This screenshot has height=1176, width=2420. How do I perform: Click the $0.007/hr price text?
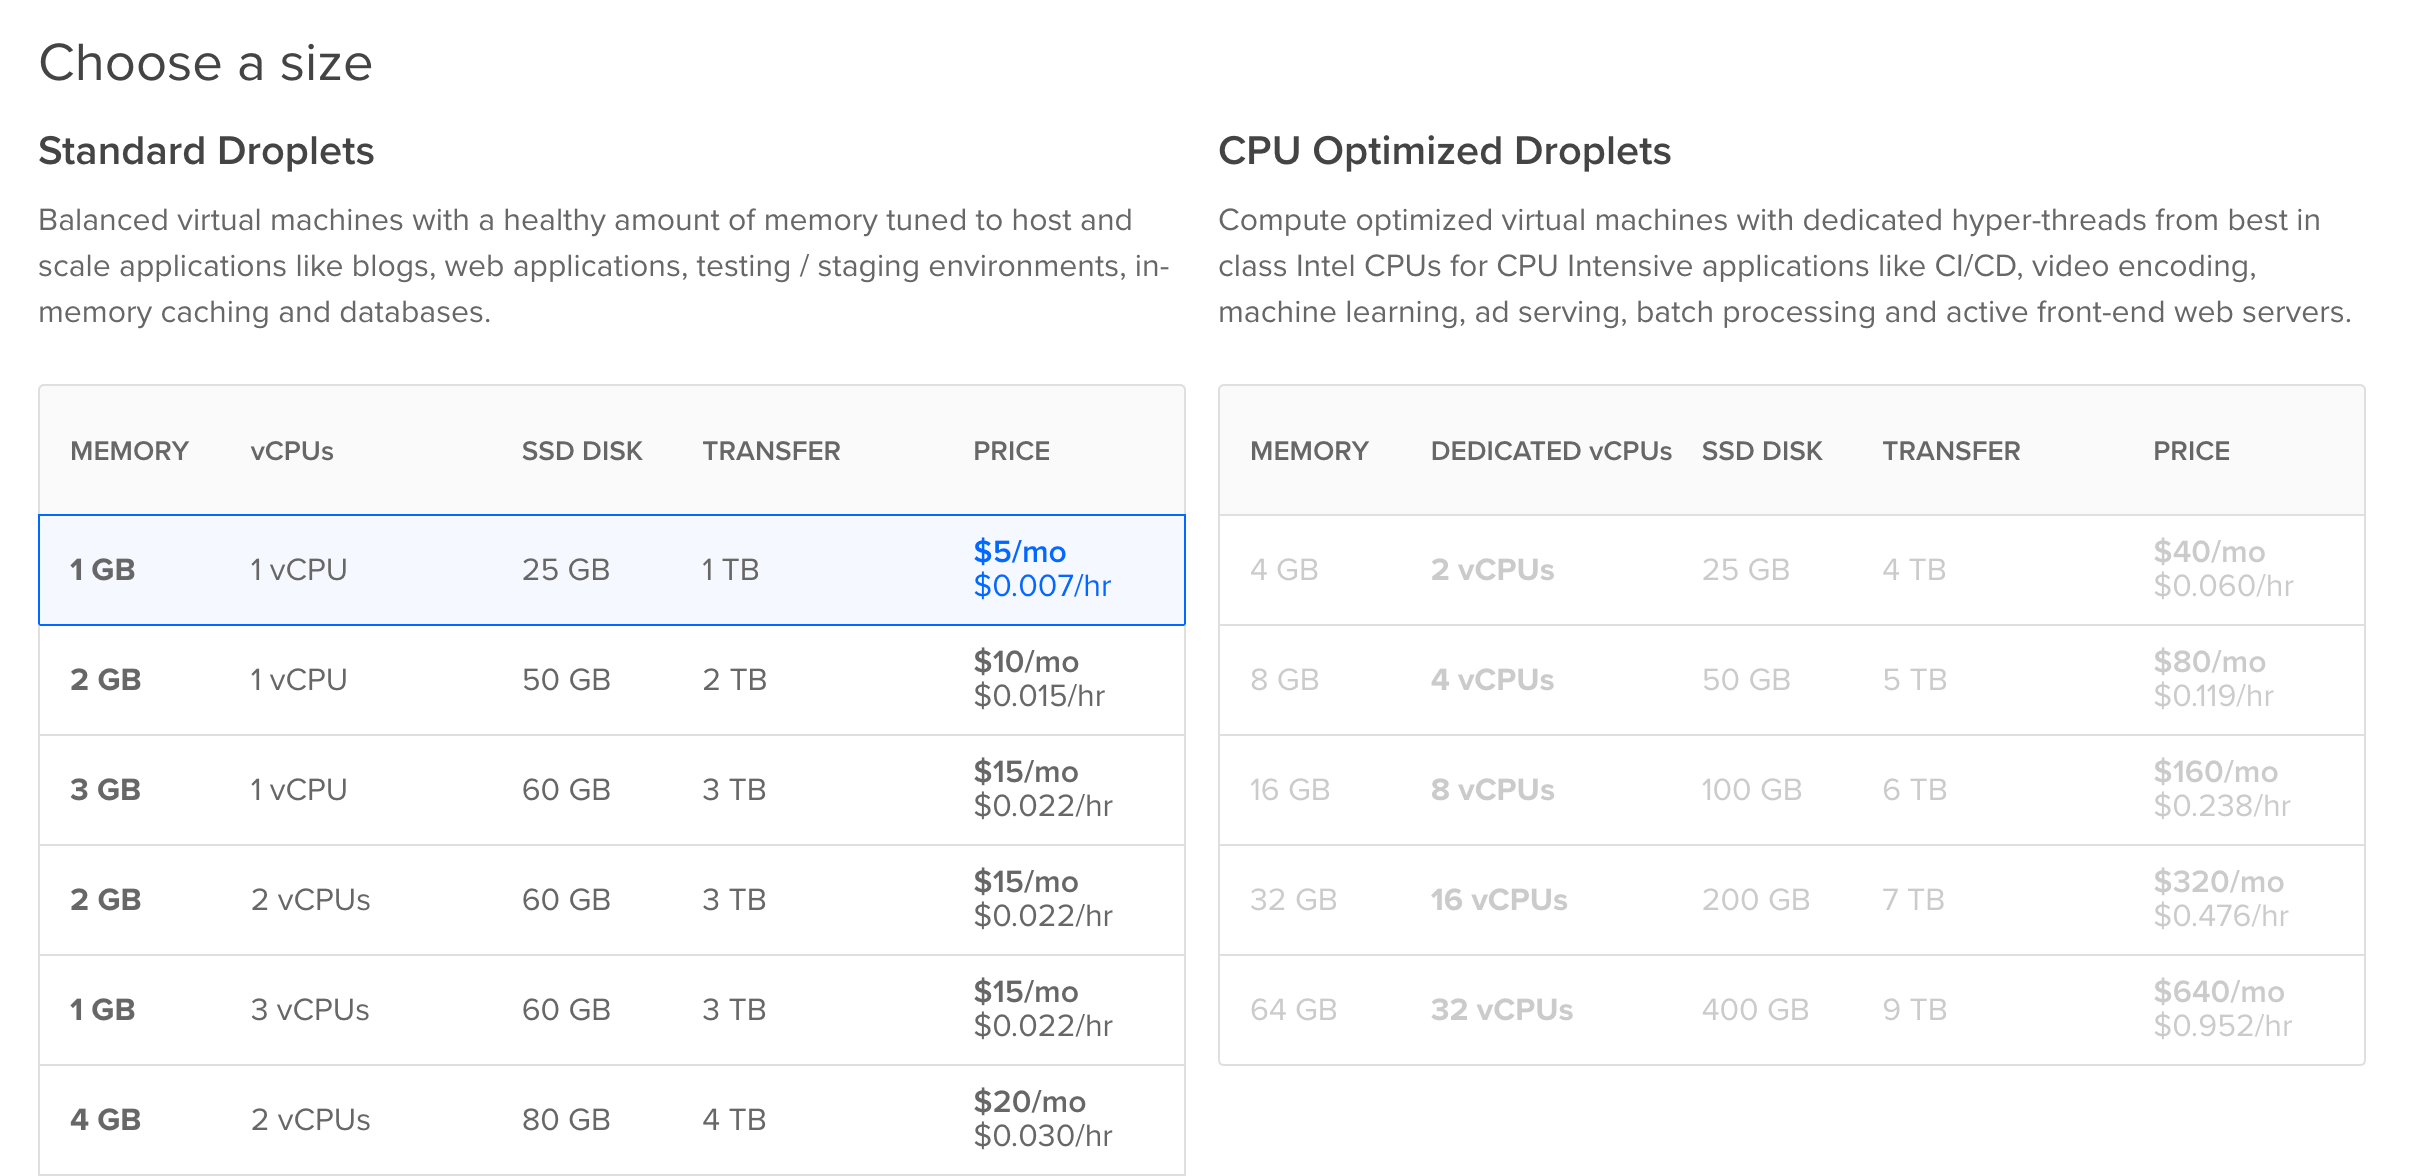[1042, 586]
